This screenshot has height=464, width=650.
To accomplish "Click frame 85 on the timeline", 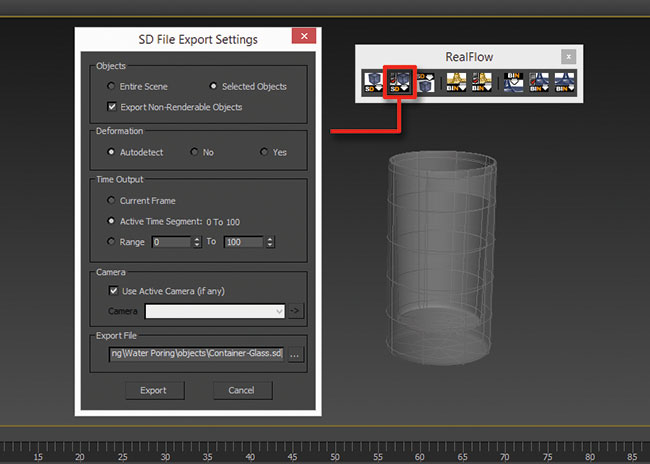I will tap(632, 457).
